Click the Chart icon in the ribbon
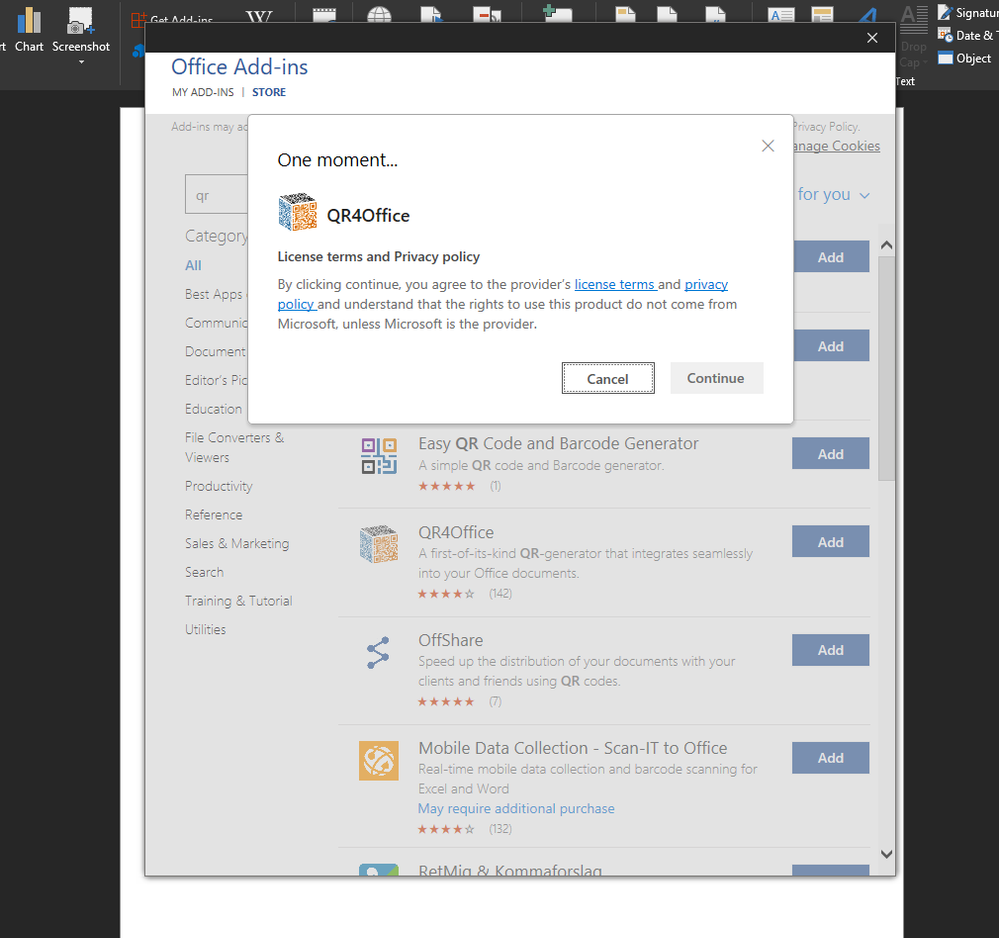Image resolution: width=999 pixels, height=938 pixels. click(29, 21)
